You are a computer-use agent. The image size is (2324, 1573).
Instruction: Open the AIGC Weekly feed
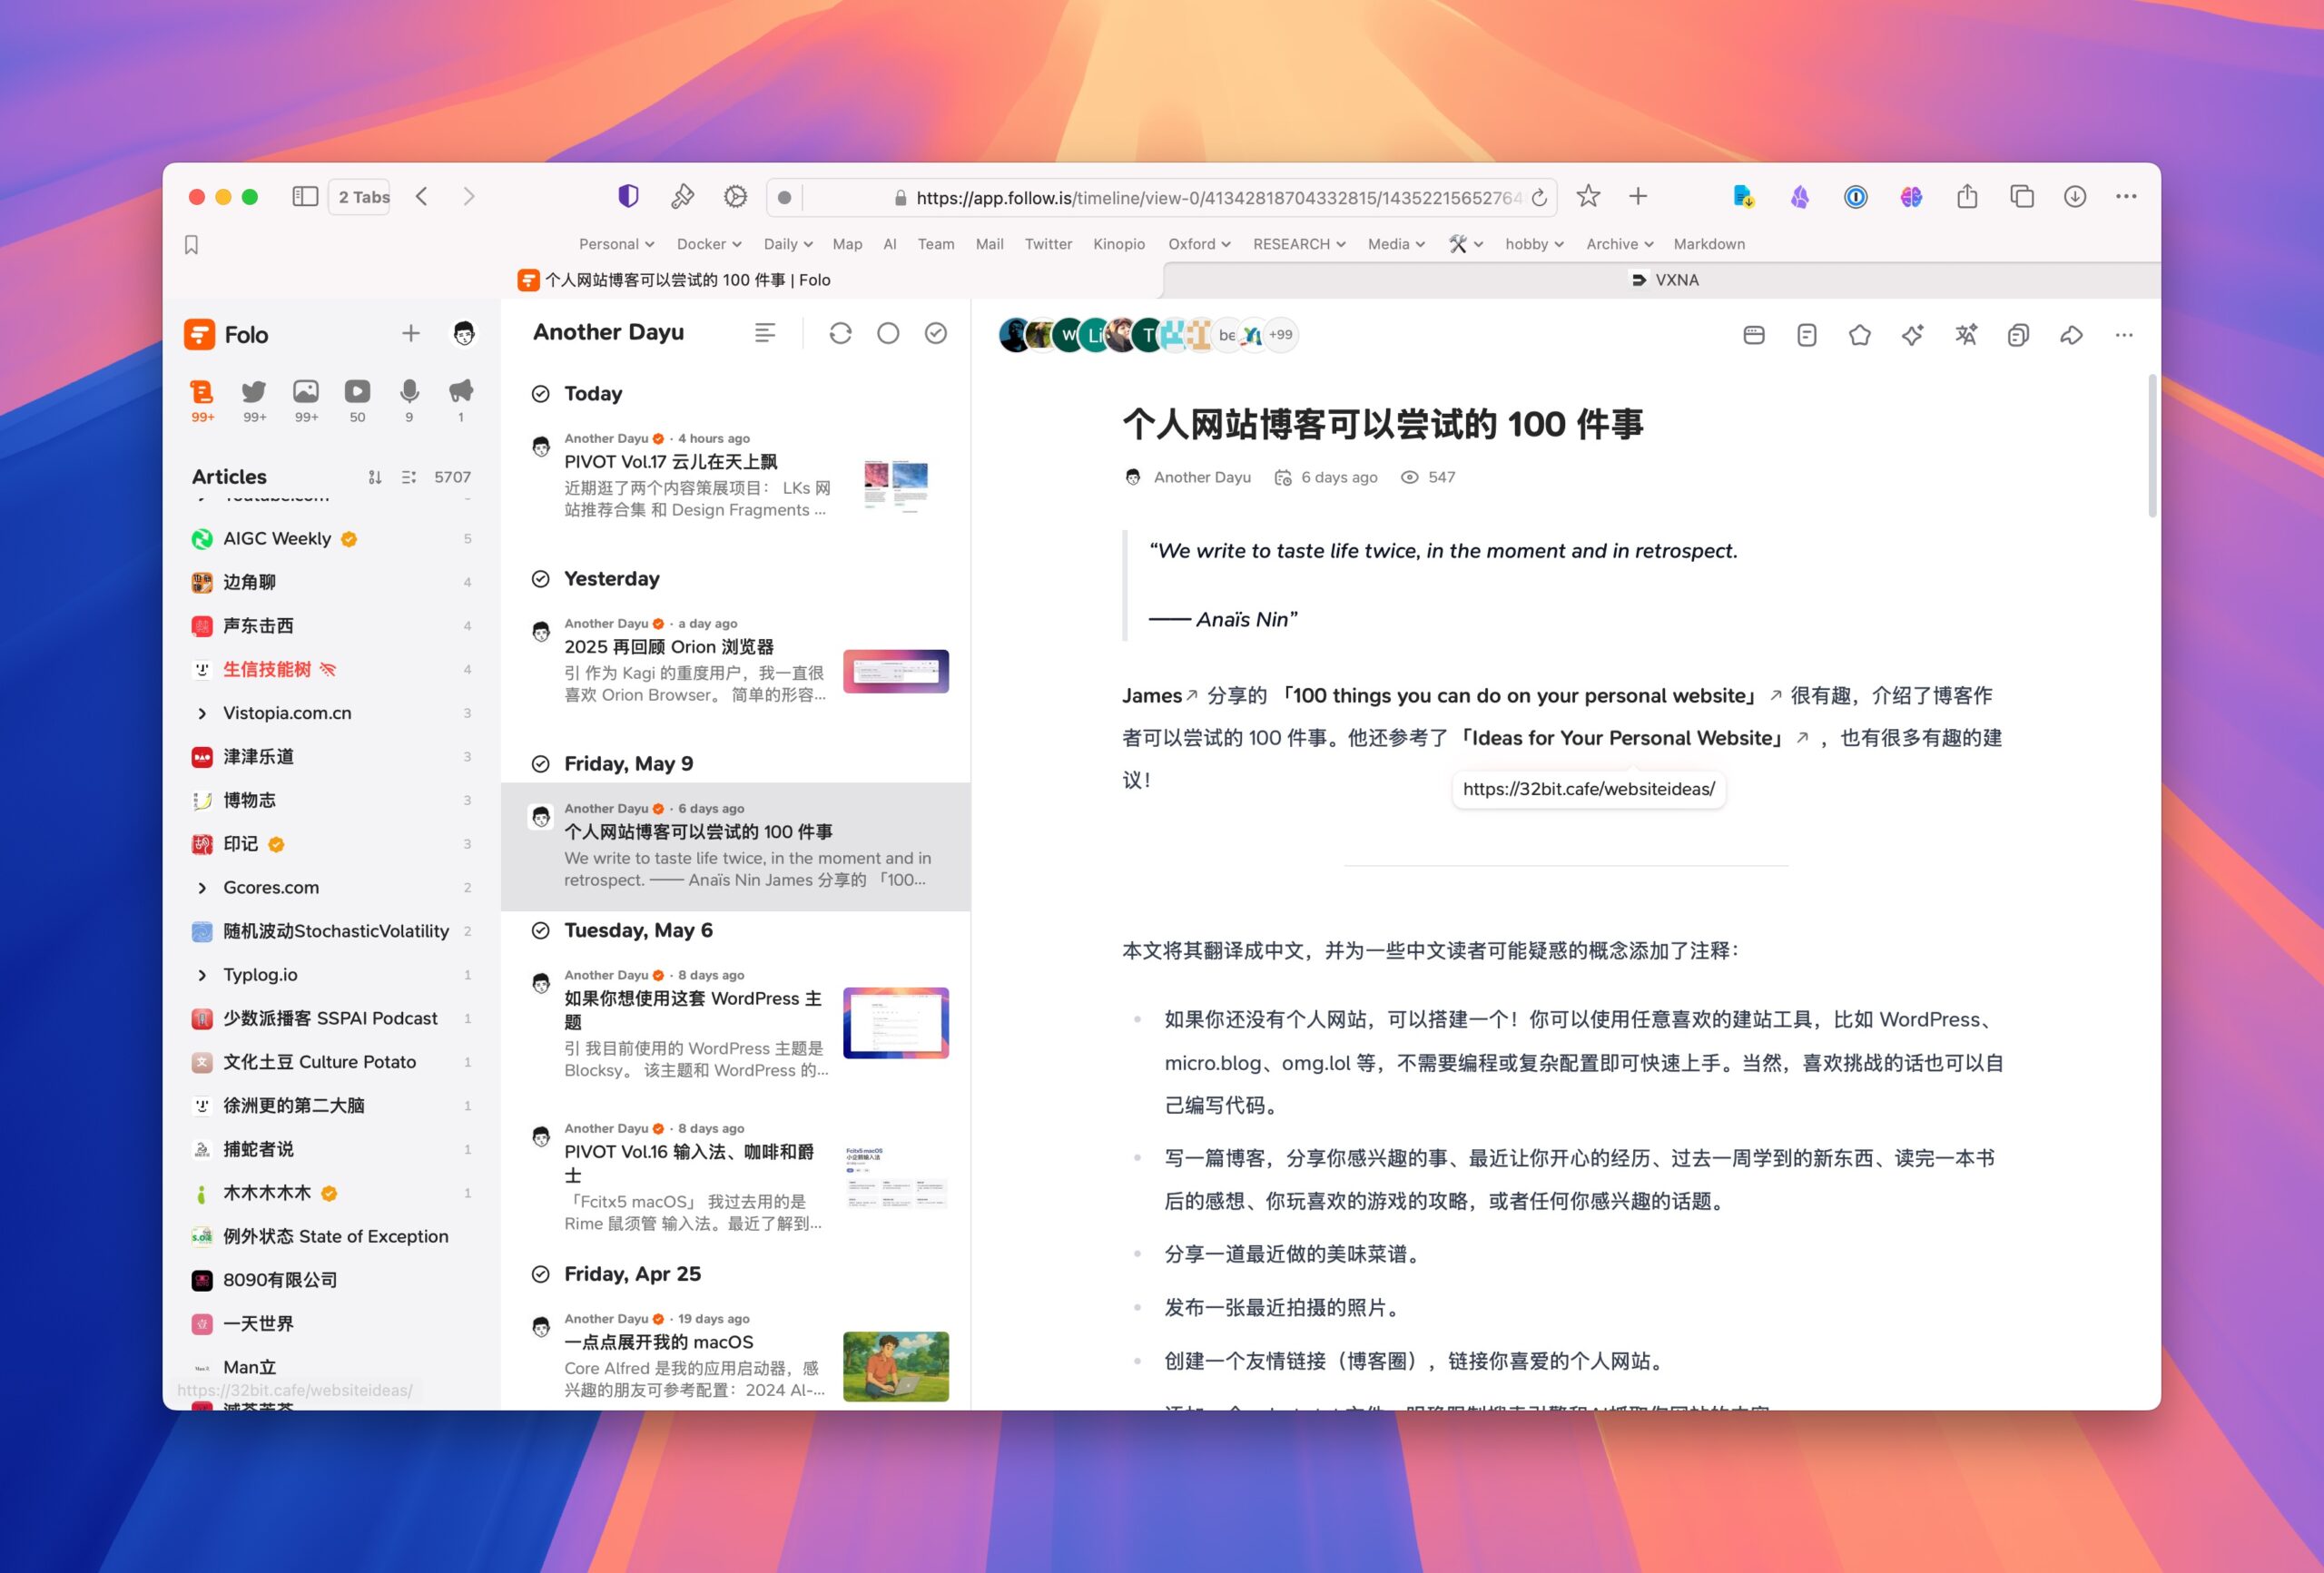click(330, 539)
